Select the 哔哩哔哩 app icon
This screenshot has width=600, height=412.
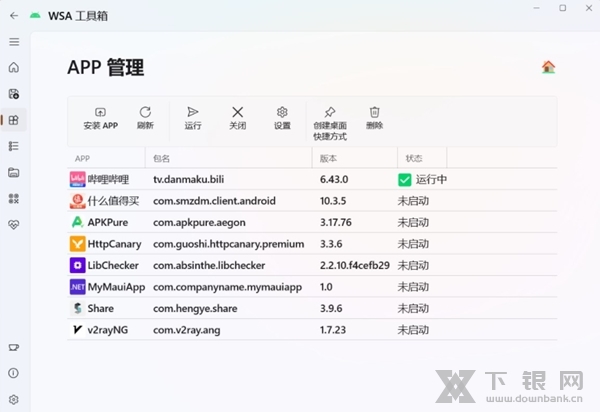tap(78, 179)
